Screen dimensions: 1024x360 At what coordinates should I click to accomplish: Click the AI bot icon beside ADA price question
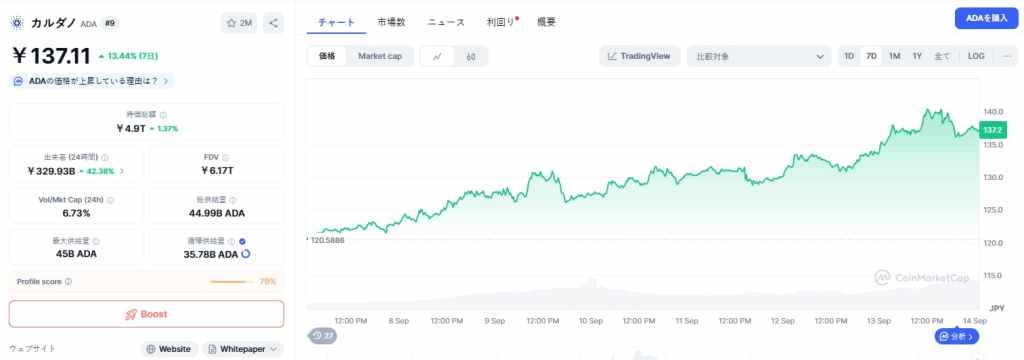19,81
